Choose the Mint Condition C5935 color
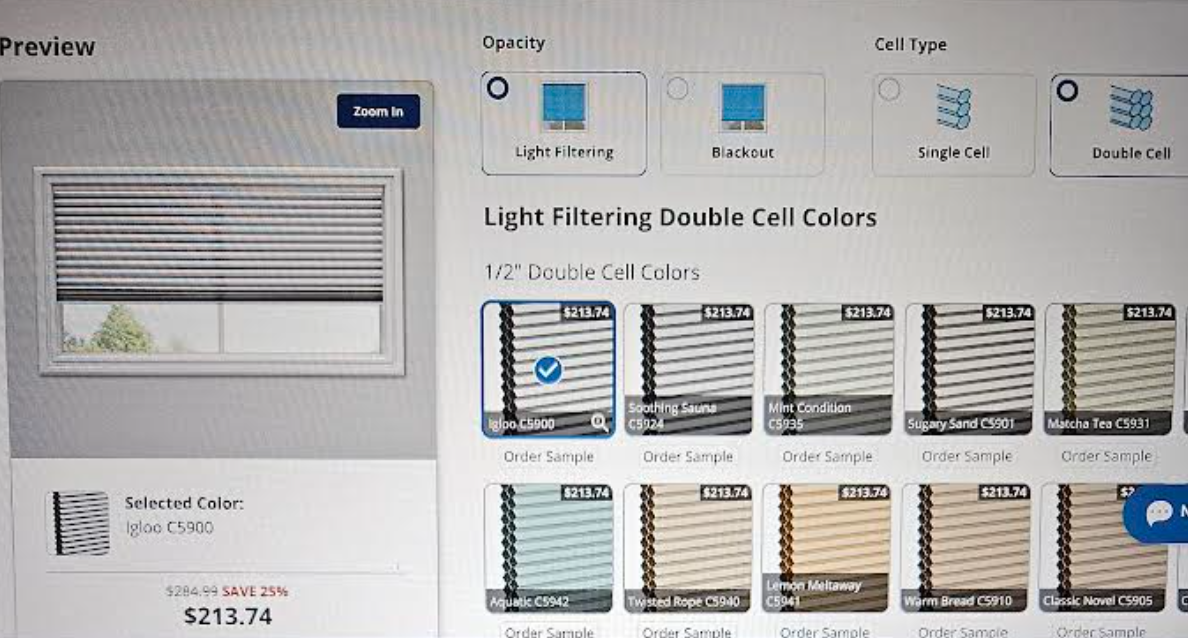Screen dimensions: 1188x638 828,369
